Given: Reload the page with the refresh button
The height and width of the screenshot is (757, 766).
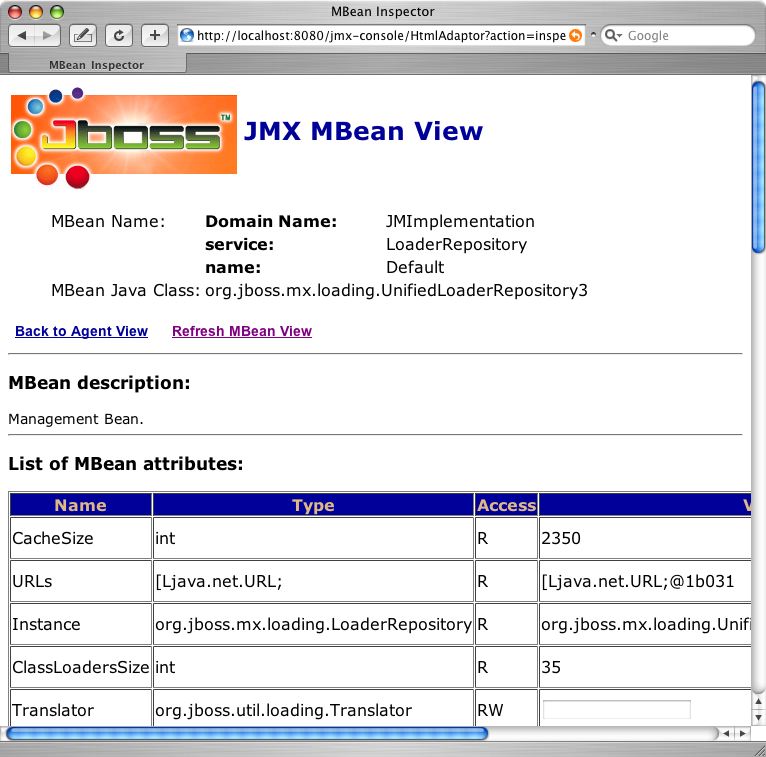Looking at the screenshot, I should 119,36.
